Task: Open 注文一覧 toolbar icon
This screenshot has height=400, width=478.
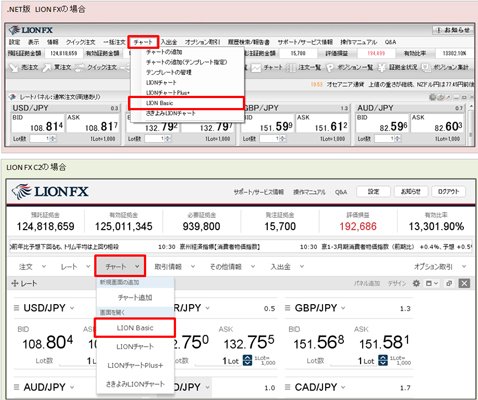Action: [304, 68]
